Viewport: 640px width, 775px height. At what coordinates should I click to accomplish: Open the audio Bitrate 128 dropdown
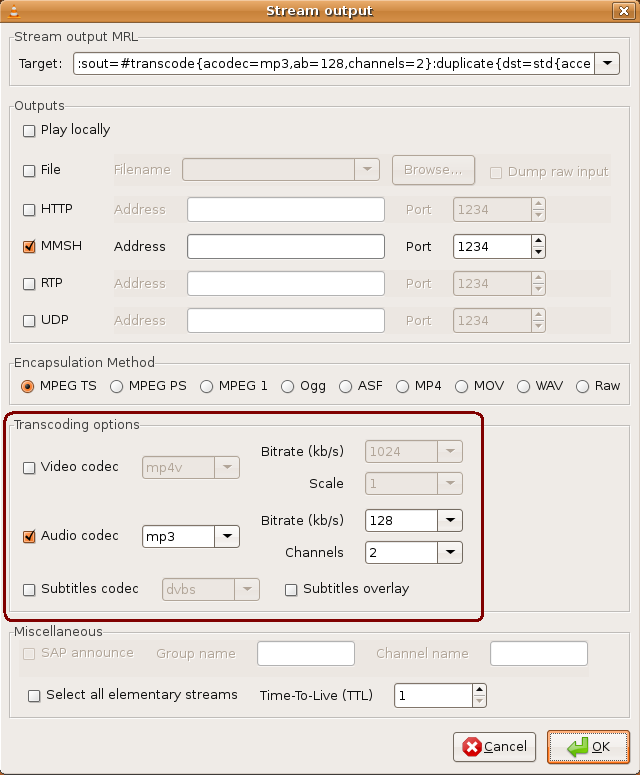[450, 520]
